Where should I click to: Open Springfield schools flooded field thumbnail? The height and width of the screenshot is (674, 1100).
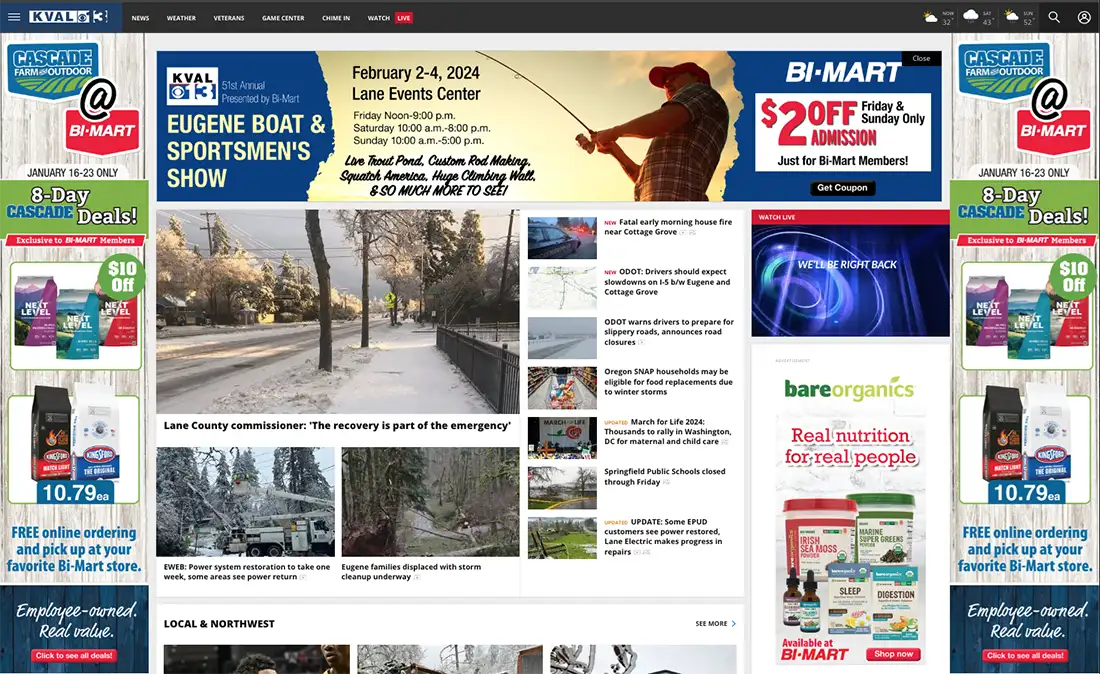pos(562,488)
